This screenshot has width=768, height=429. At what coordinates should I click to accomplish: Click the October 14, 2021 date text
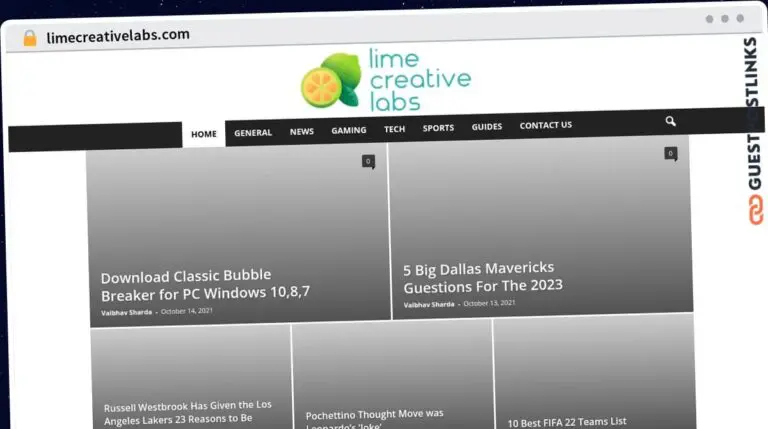tap(187, 311)
